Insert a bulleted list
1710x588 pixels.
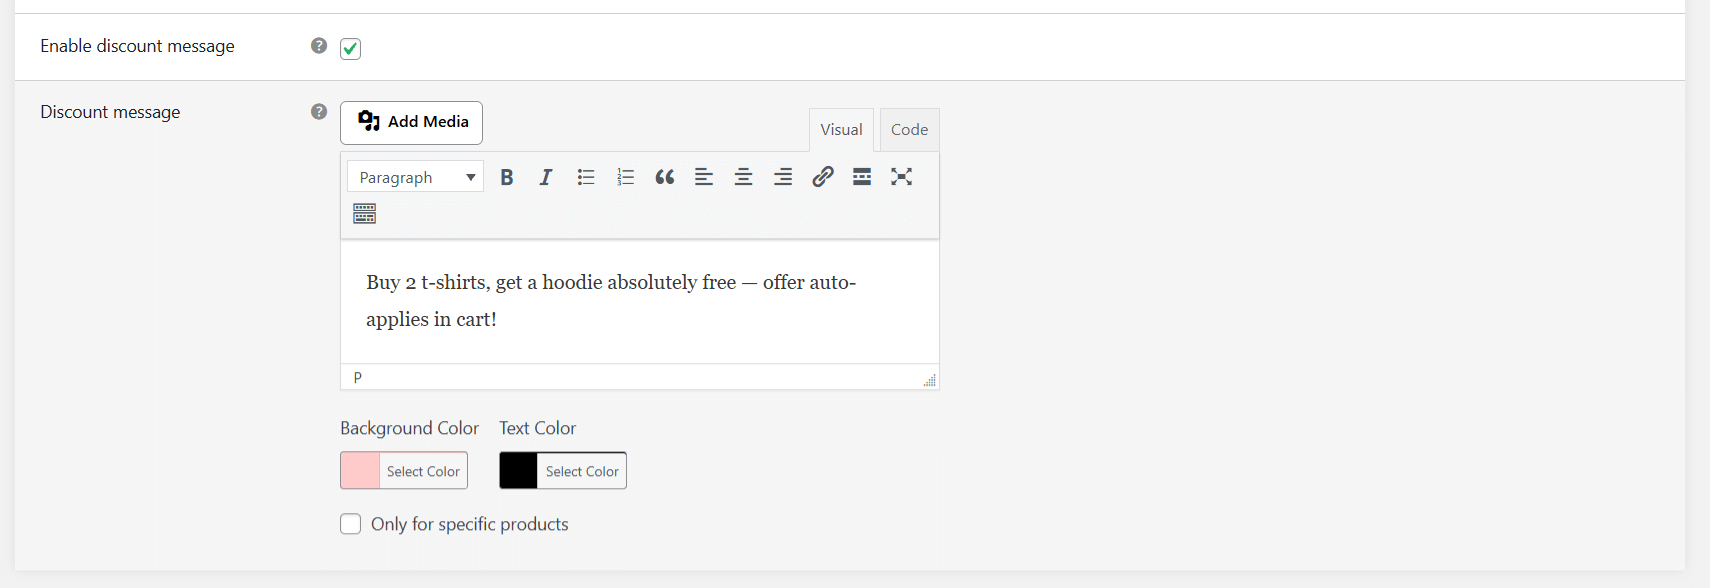(x=586, y=177)
